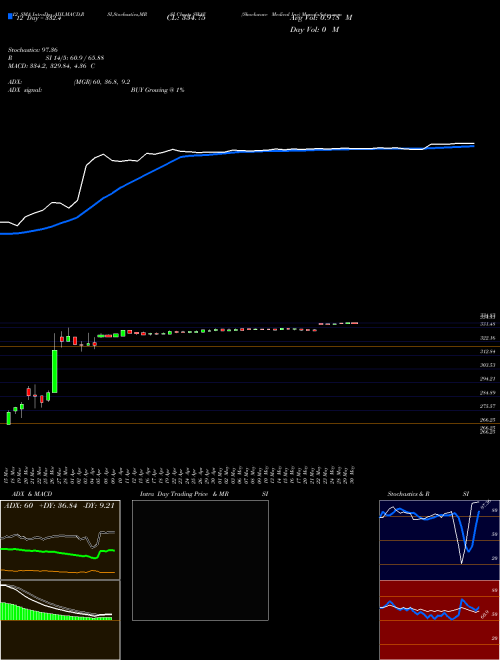500x660 pixels.
Task: Click the ADX: 60 +DY -DY header
Action: click(x=59, y=506)
